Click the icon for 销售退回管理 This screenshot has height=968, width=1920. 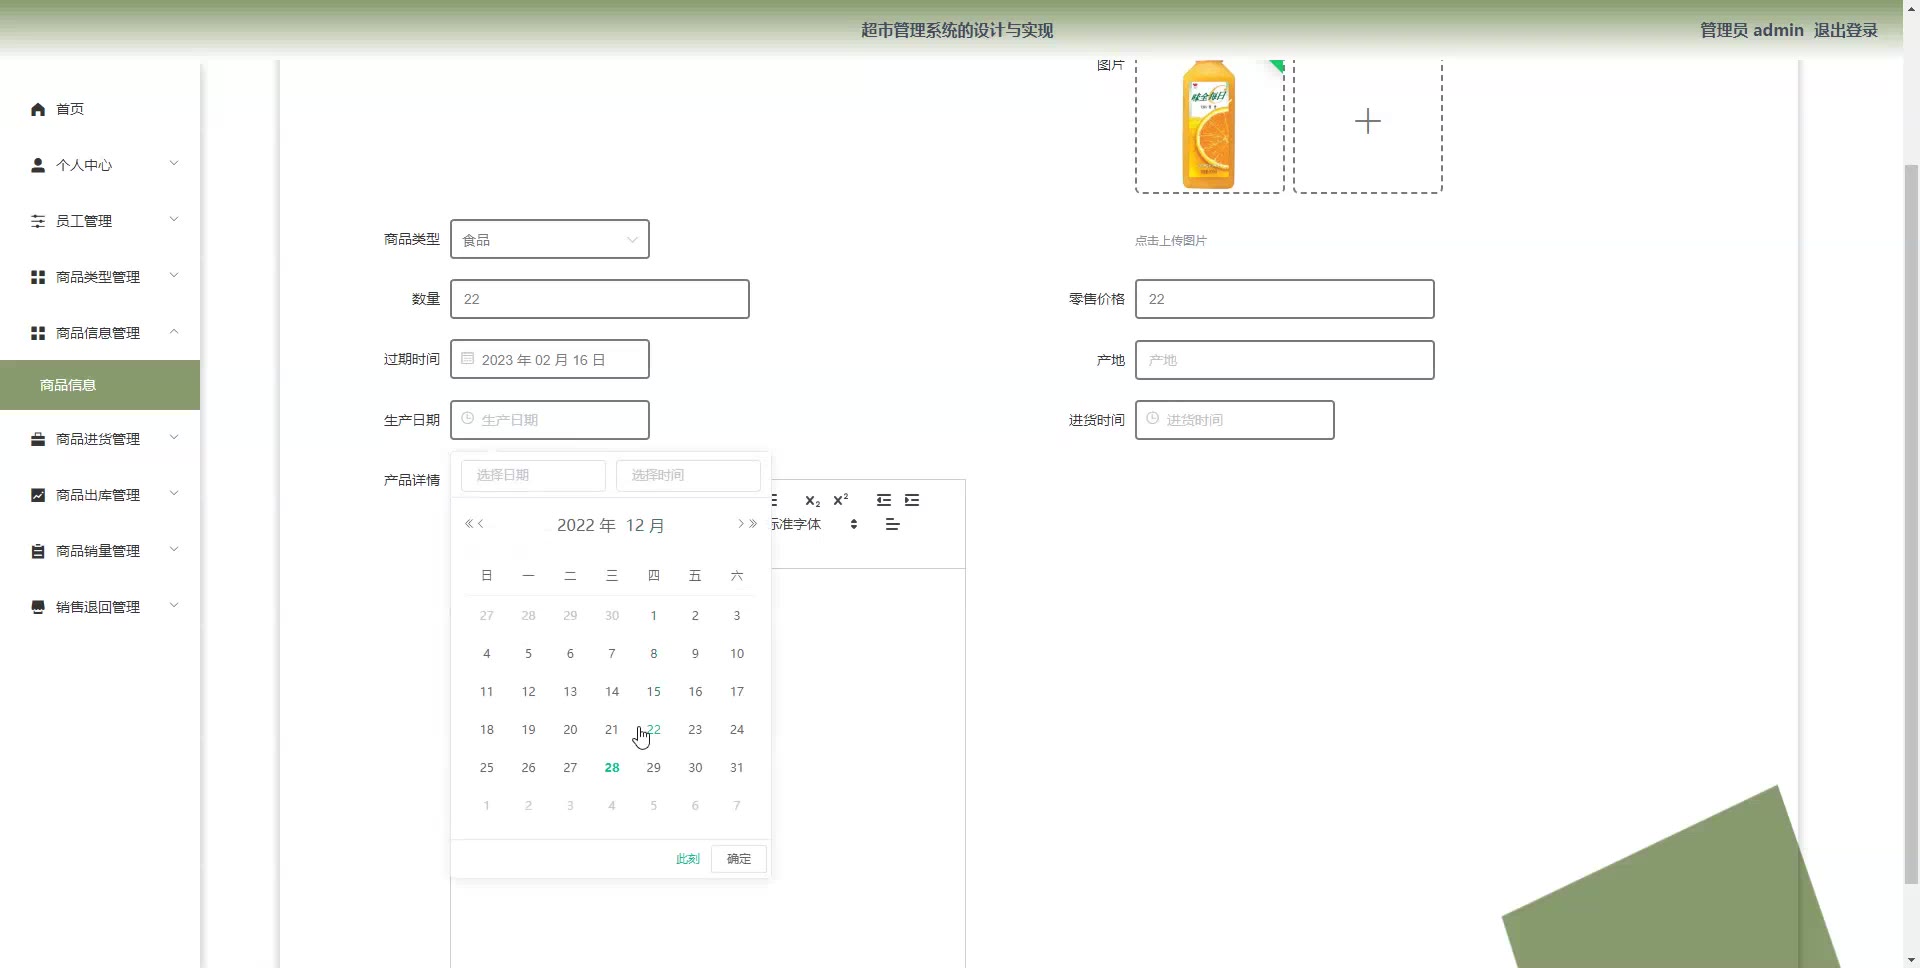38,607
